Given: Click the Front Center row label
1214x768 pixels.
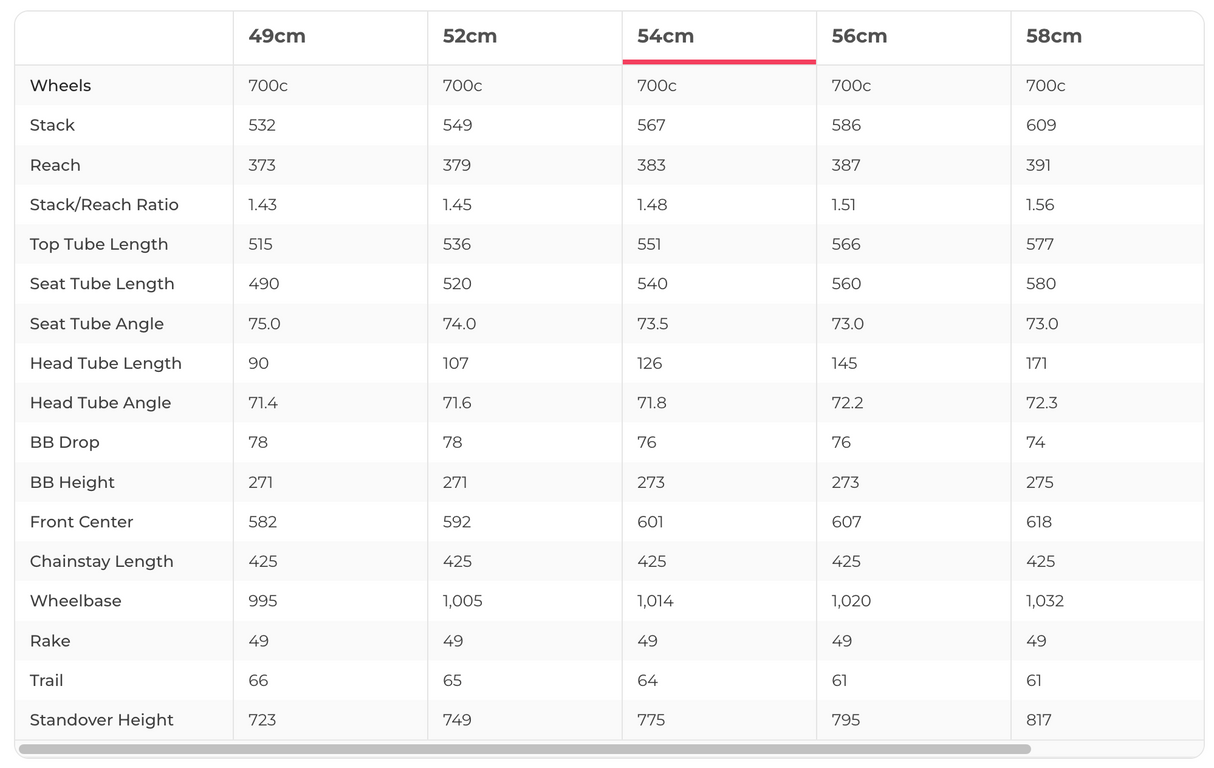Looking at the screenshot, I should pyautogui.click(x=81, y=522).
